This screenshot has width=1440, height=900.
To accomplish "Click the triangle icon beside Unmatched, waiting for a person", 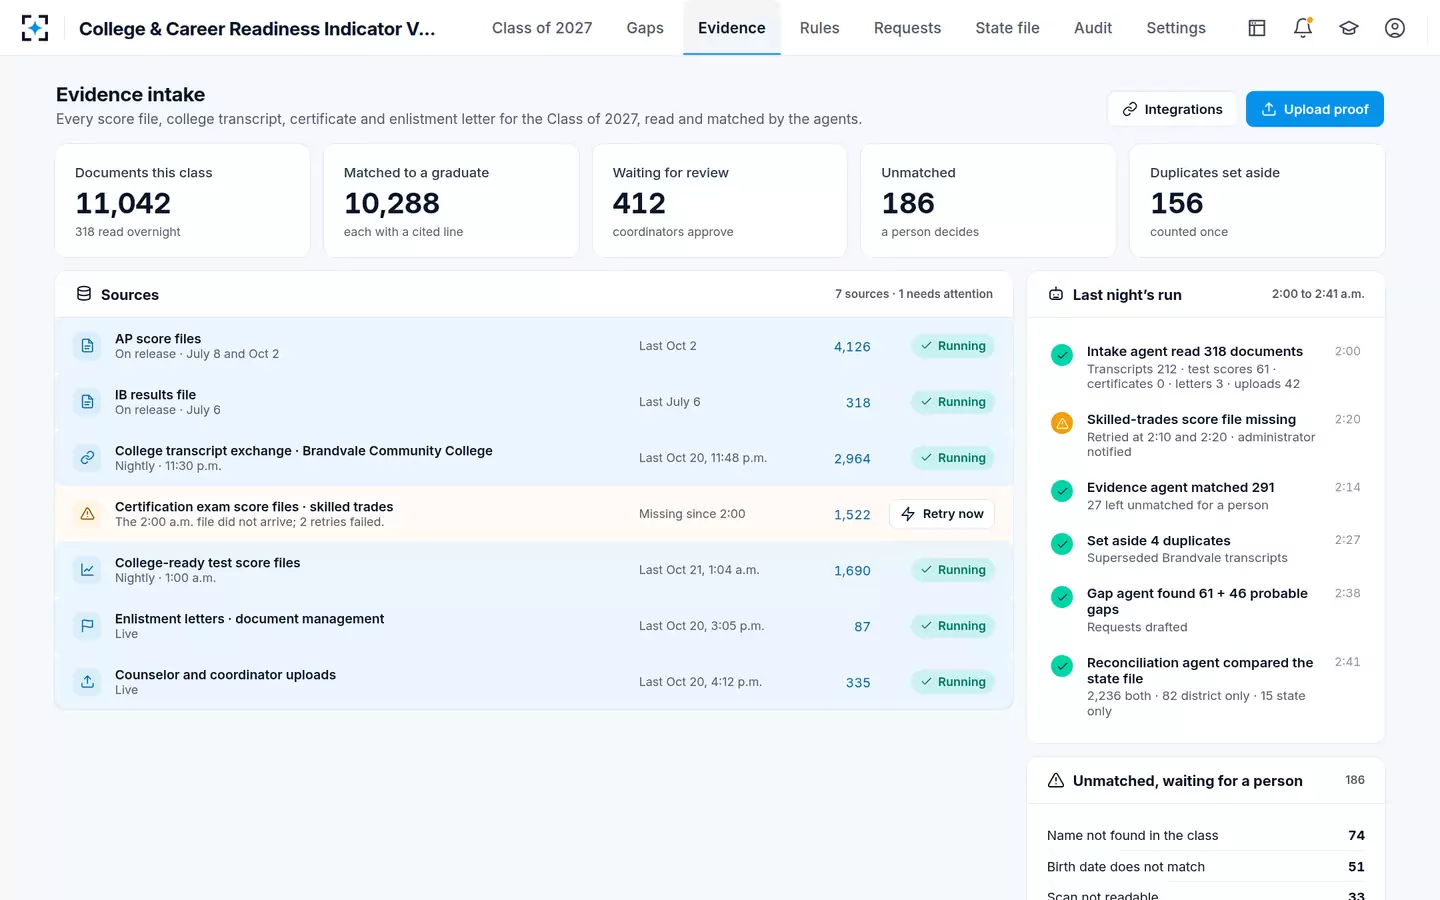I will click(1056, 780).
